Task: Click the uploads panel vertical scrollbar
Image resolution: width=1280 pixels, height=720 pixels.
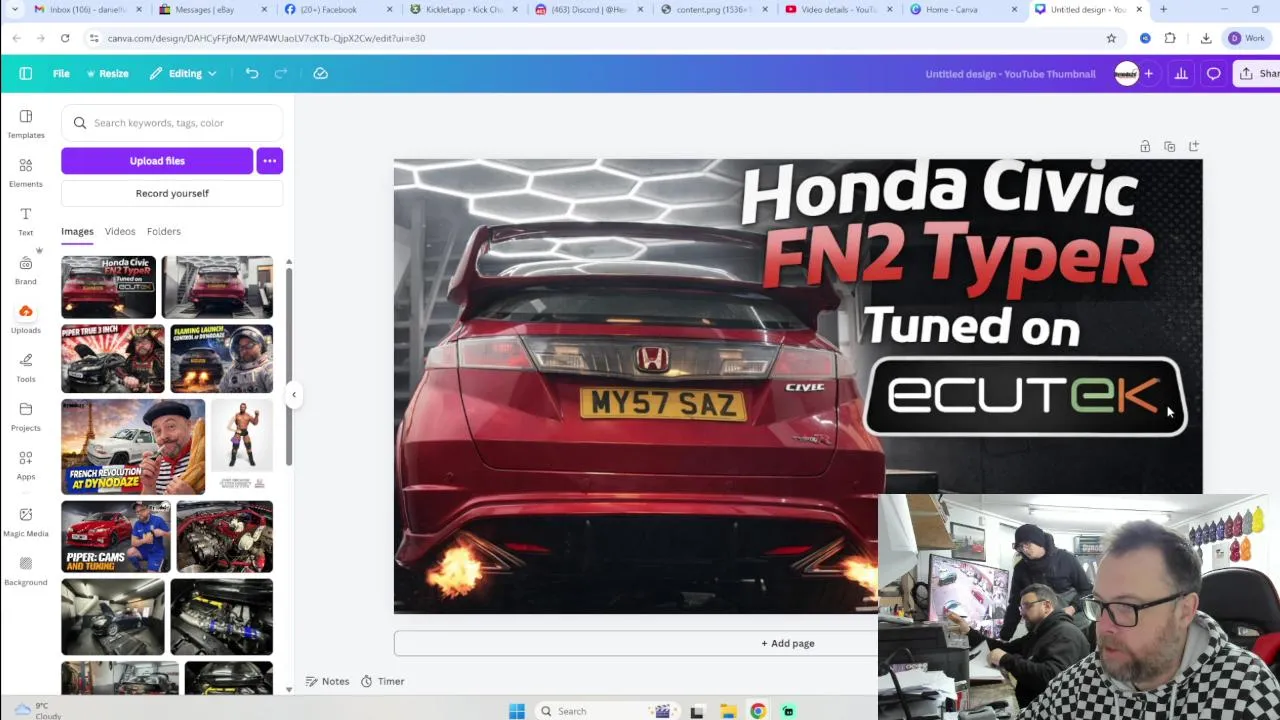Action: [x=289, y=365]
